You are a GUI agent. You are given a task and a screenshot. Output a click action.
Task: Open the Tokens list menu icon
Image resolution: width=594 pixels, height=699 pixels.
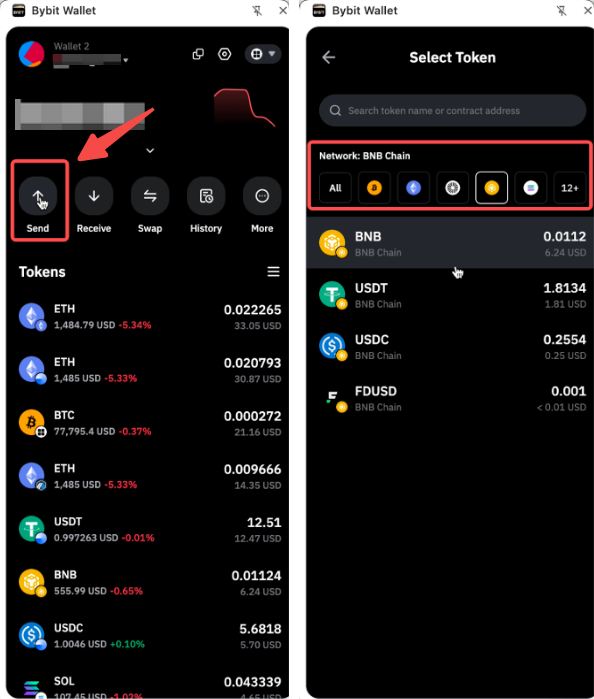click(273, 271)
